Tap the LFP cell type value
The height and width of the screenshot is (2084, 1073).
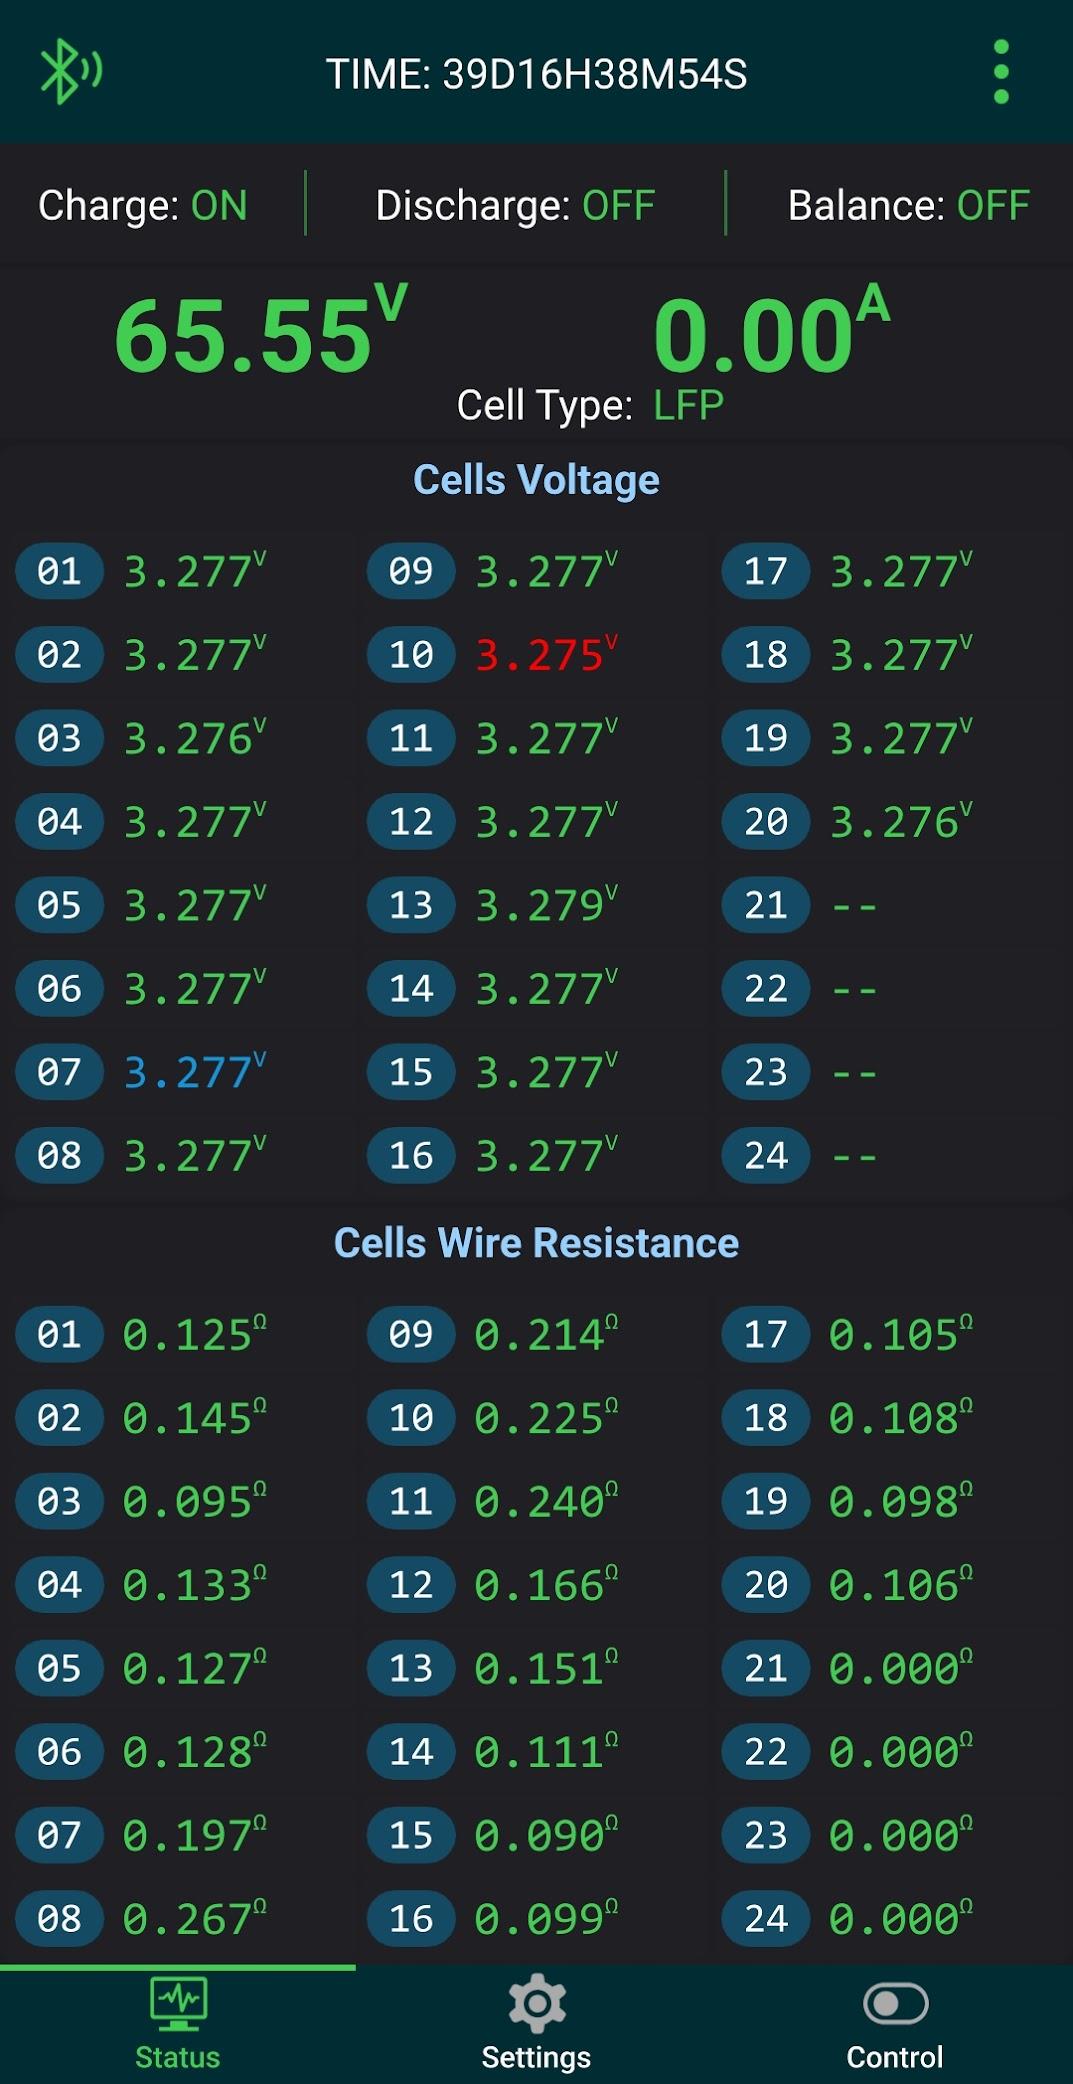coord(688,405)
